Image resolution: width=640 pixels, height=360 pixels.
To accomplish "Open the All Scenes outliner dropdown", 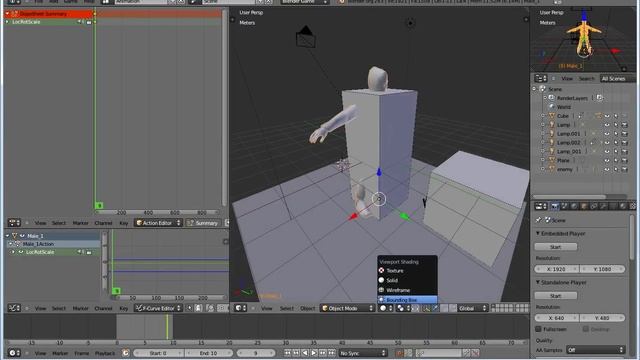I will click(x=617, y=78).
